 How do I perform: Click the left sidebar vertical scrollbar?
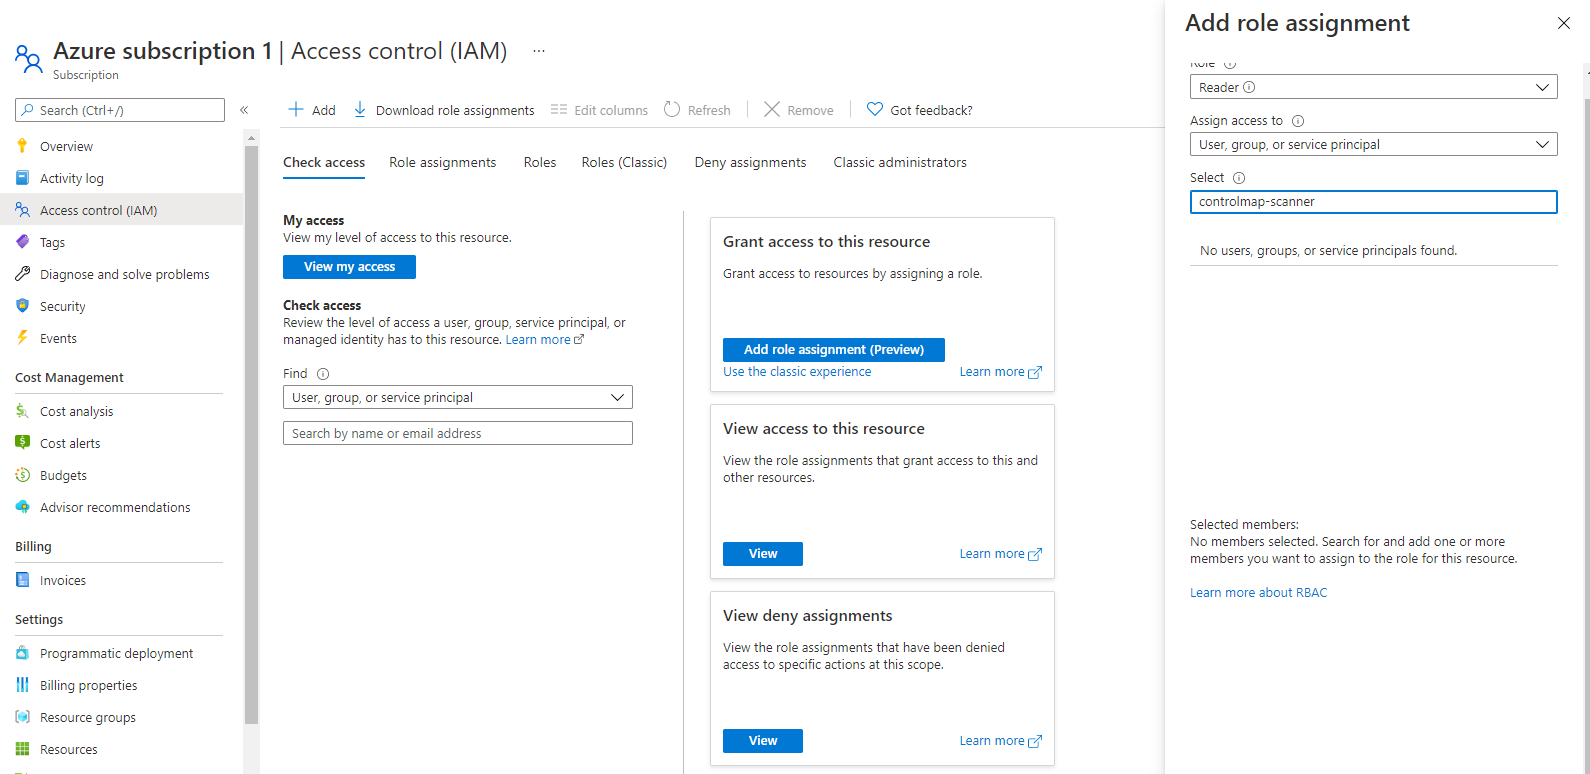click(251, 435)
